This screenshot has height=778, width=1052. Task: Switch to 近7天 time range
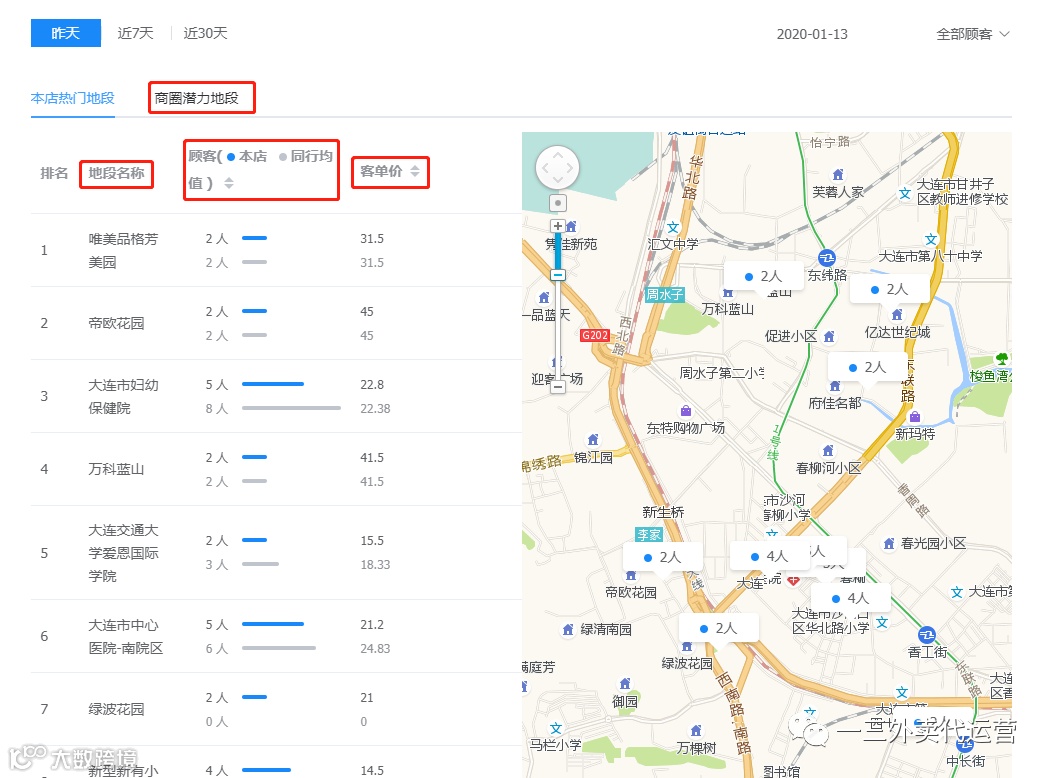136,33
